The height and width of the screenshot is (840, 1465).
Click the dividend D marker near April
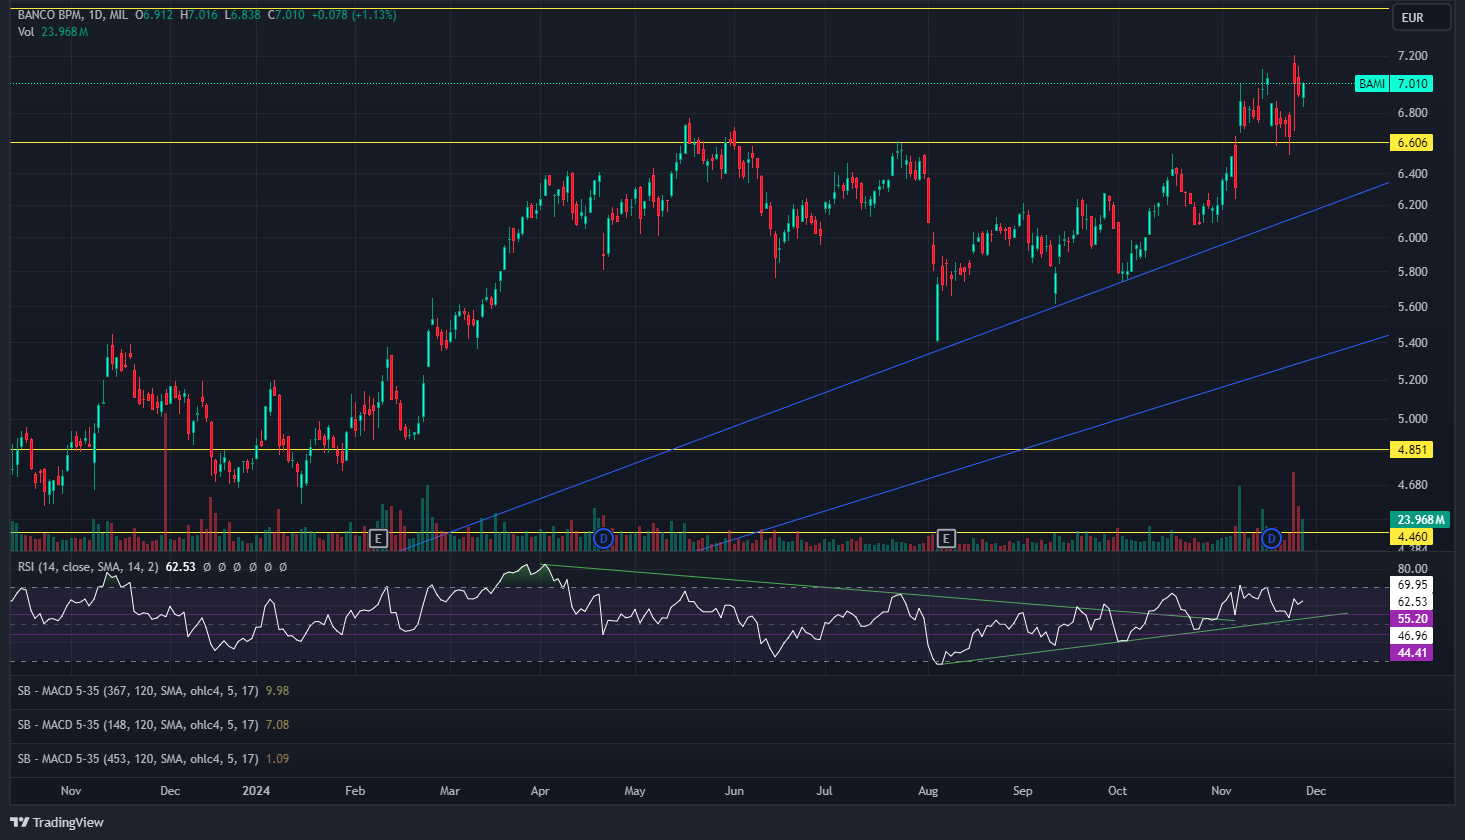tap(603, 539)
